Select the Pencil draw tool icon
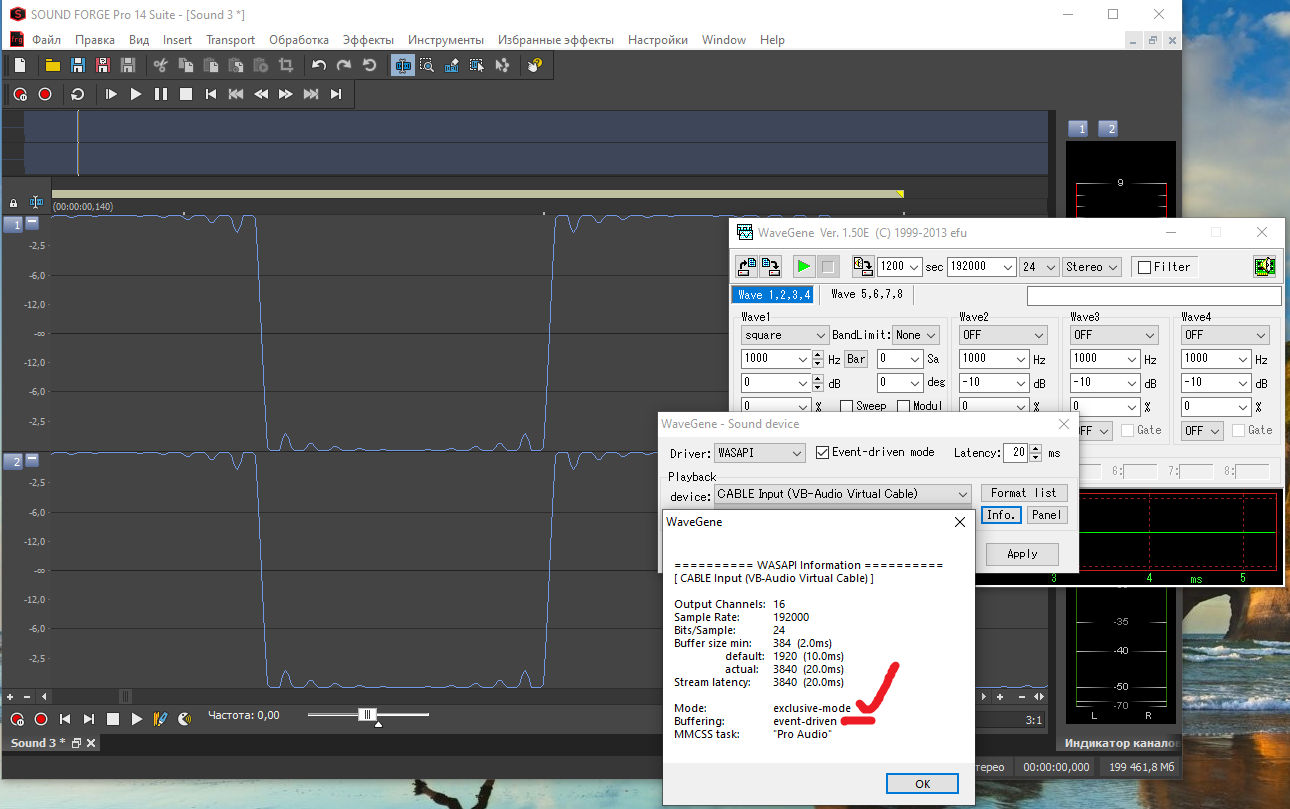The image size is (1290, 809). (452, 65)
